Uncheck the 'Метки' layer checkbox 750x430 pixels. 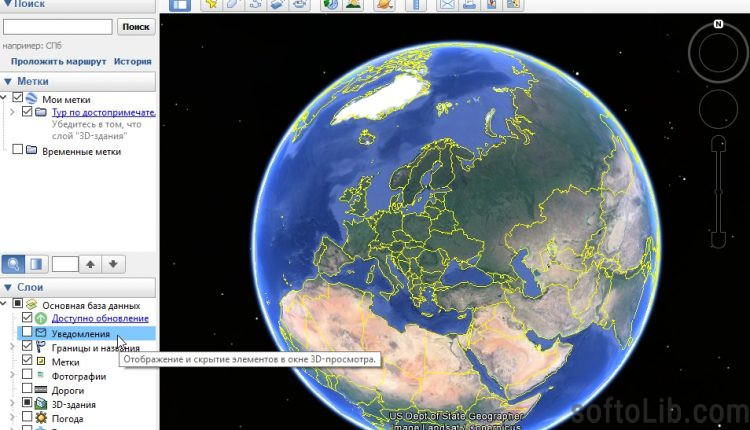click(x=27, y=360)
